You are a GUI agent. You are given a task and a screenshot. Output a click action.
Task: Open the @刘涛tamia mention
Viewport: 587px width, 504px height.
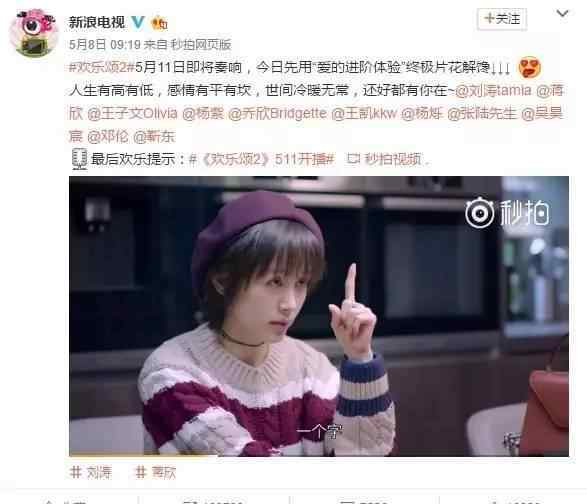493,90
